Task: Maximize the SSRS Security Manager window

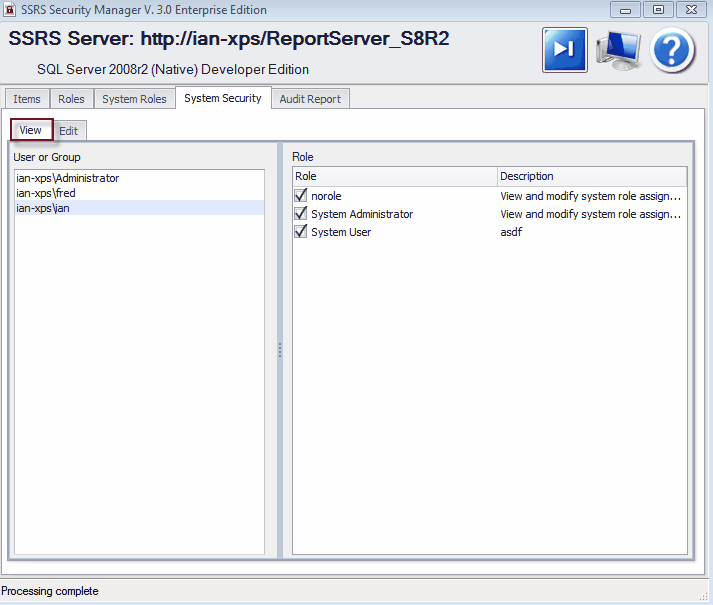Action: pyautogui.click(x=658, y=10)
